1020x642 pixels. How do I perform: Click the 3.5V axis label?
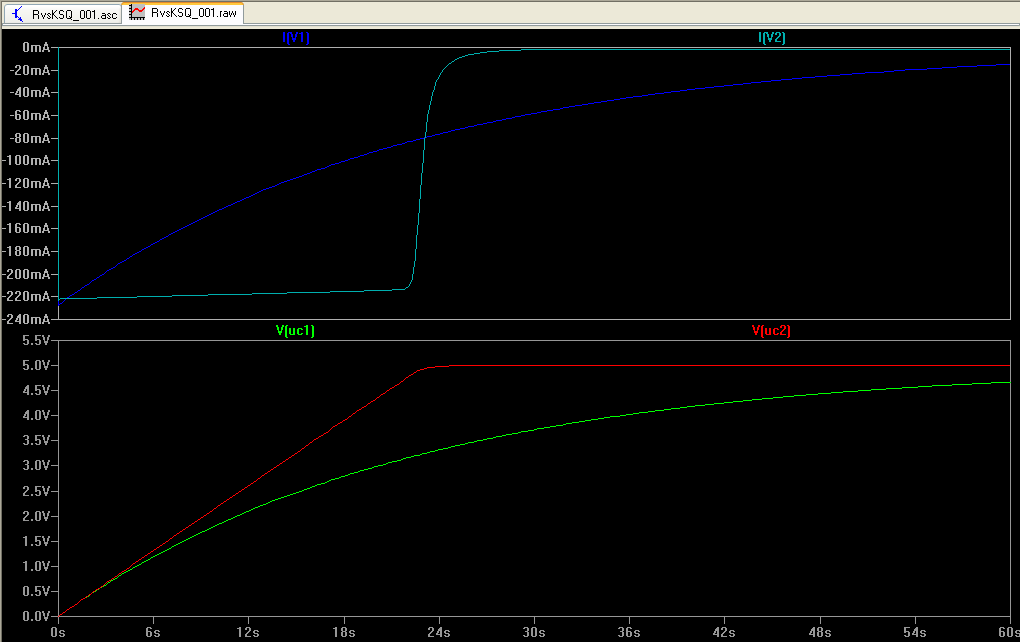[36, 440]
